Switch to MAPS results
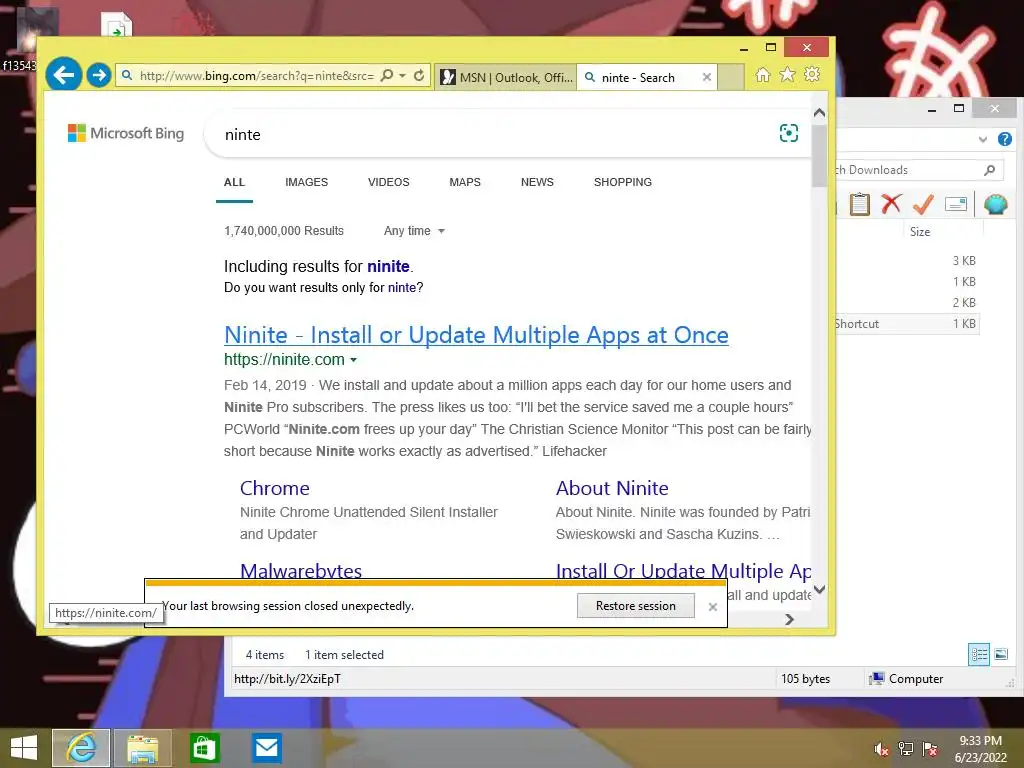The width and height of the screenshot is (1024, 768). pos(465,182)
